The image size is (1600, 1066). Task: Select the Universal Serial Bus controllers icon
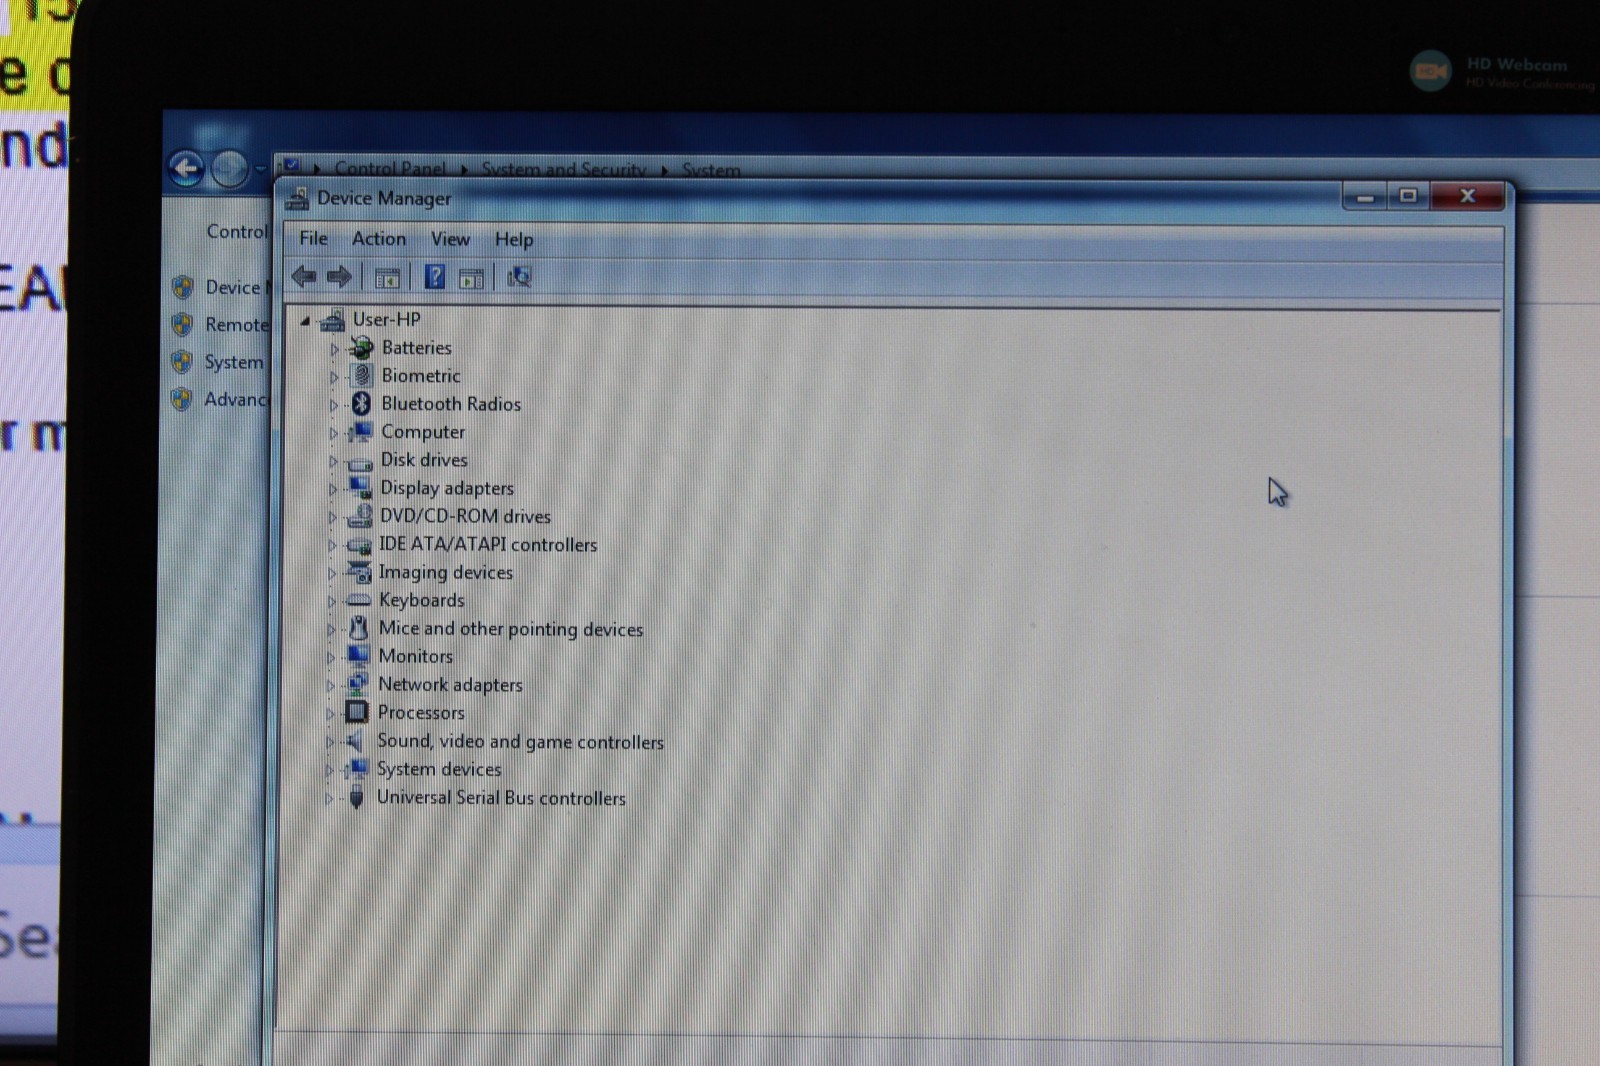point(356,797)
